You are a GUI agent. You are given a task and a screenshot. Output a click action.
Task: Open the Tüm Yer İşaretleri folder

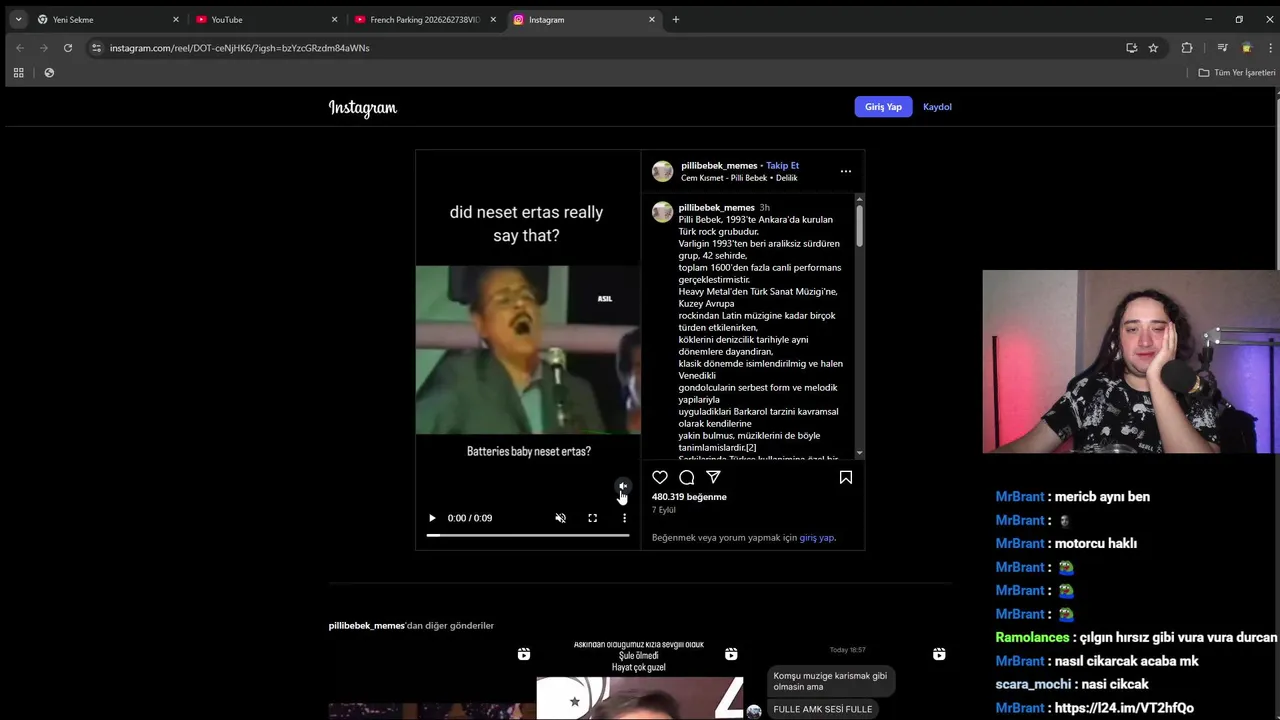click(x=1237, y=72)
